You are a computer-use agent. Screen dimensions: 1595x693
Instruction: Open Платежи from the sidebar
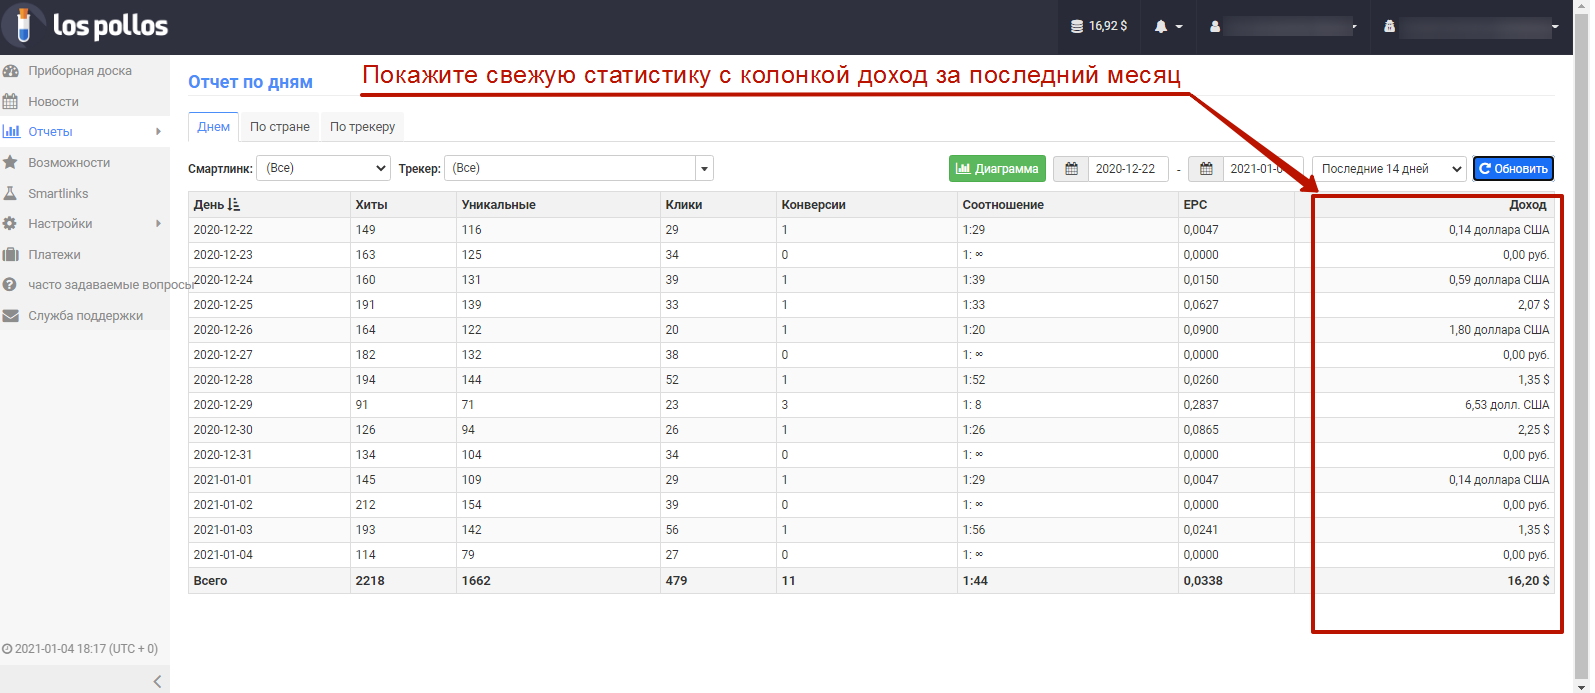[54, 254]
